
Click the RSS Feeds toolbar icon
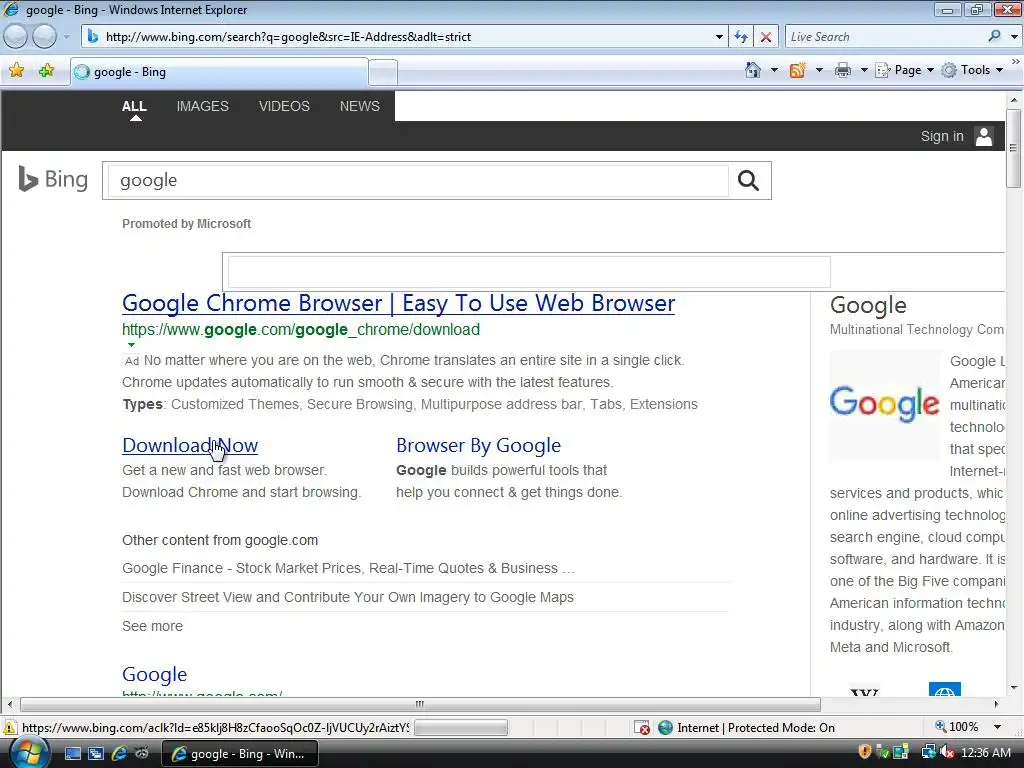[x=797, y=70]
